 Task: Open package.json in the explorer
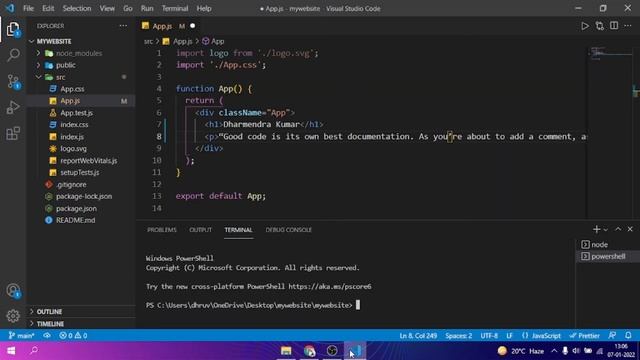click(x=76, y=208)
